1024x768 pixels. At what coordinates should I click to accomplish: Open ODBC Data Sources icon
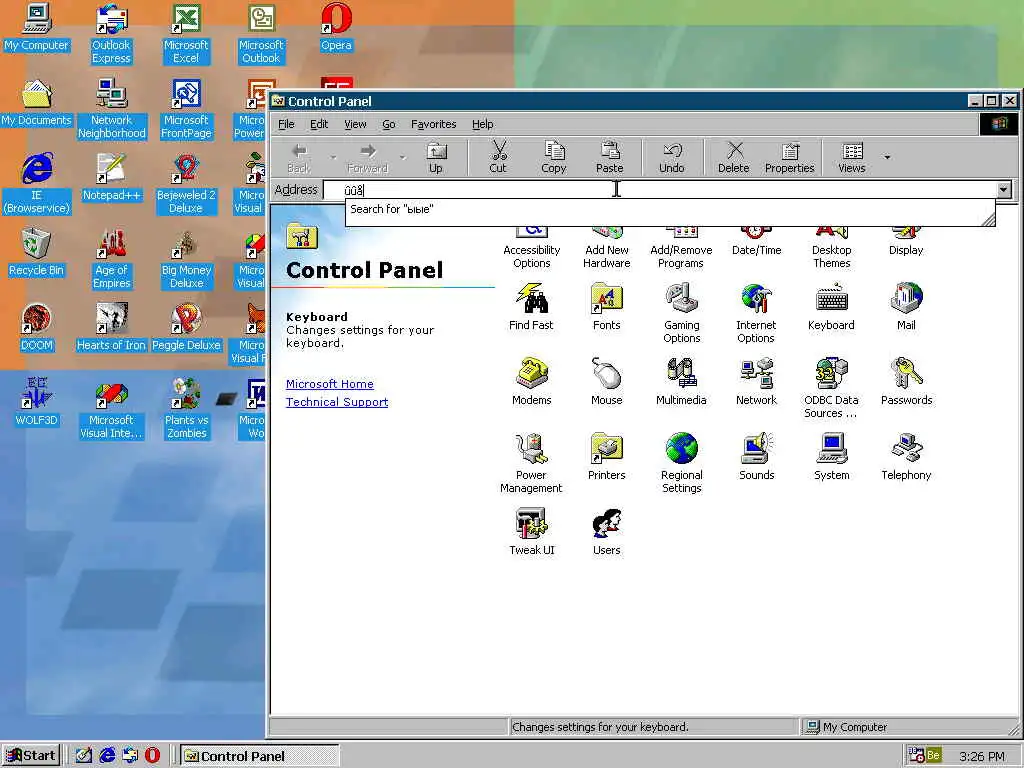tap(831, 389)
